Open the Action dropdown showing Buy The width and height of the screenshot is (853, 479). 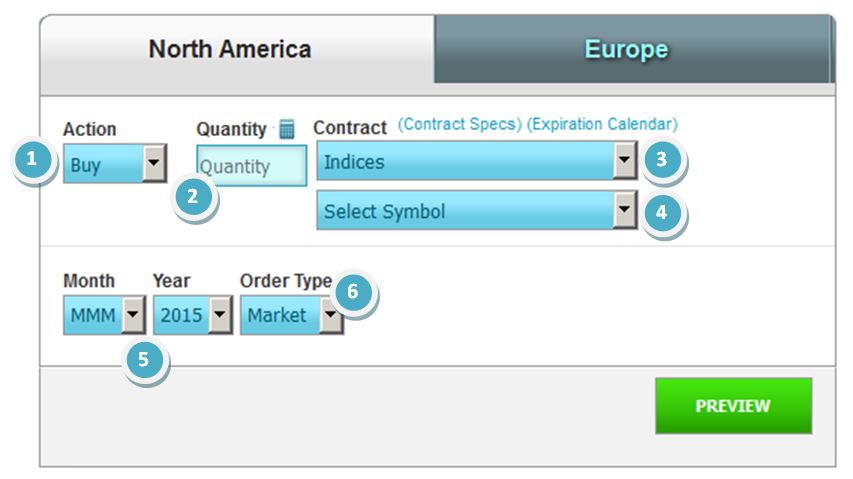point(115,163)
